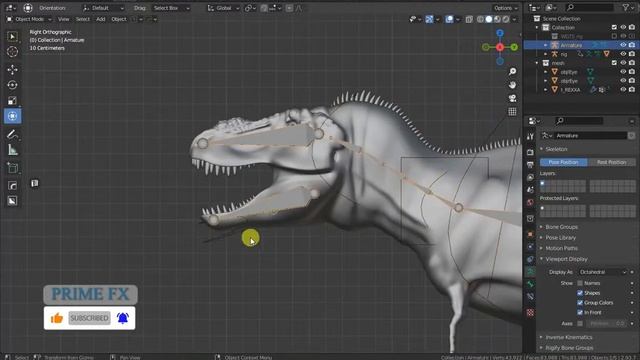Hide the mesh collection via eye icon
The height and width of the screenshot is (360, 640).
point(623,63)
